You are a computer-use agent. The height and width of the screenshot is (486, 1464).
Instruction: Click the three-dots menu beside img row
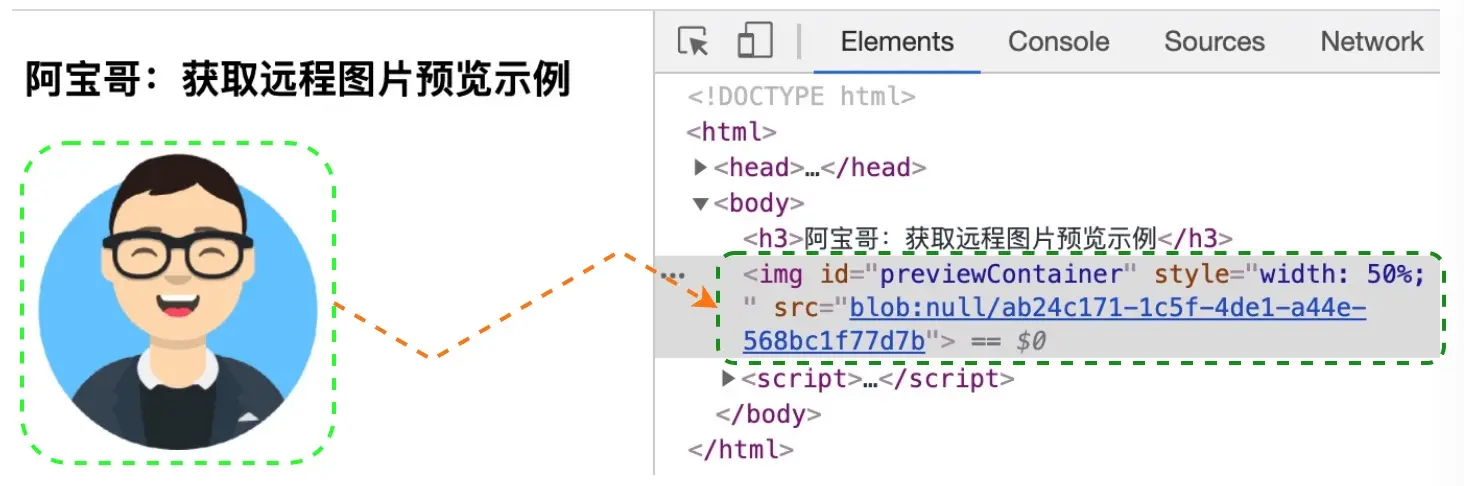click(673, 274)
